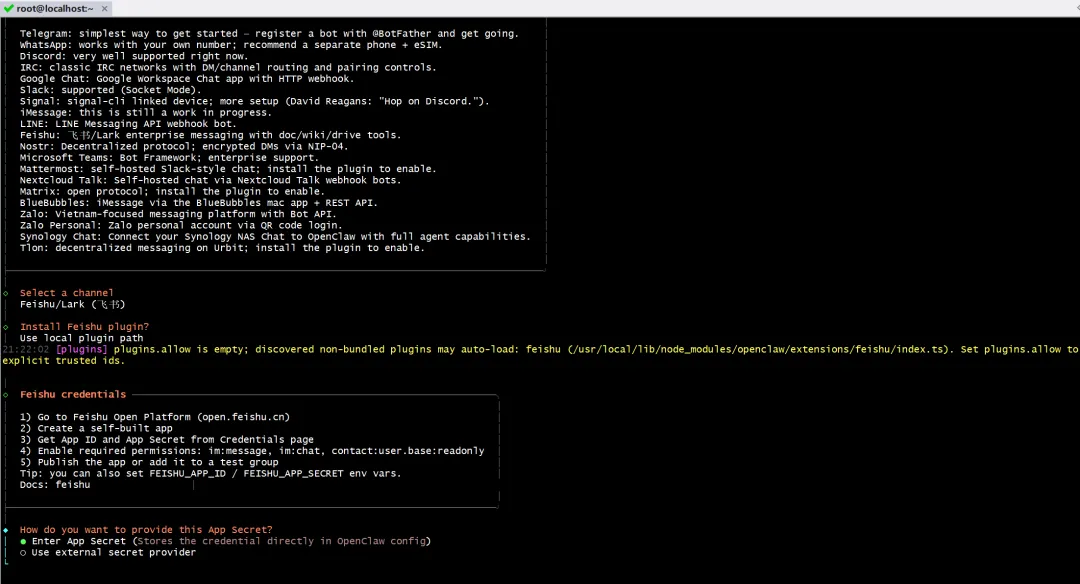1080x584 pixels.
Task: Click the WhatsApp channel description line
Action: [231, 45]
